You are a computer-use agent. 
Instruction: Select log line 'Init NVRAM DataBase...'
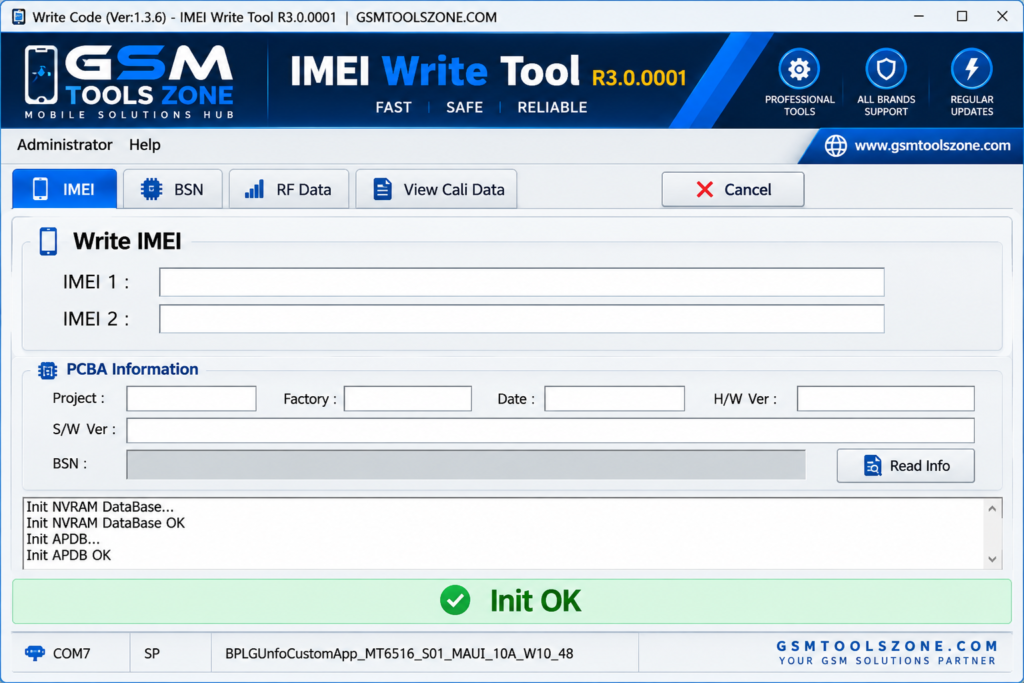point(100,507)
